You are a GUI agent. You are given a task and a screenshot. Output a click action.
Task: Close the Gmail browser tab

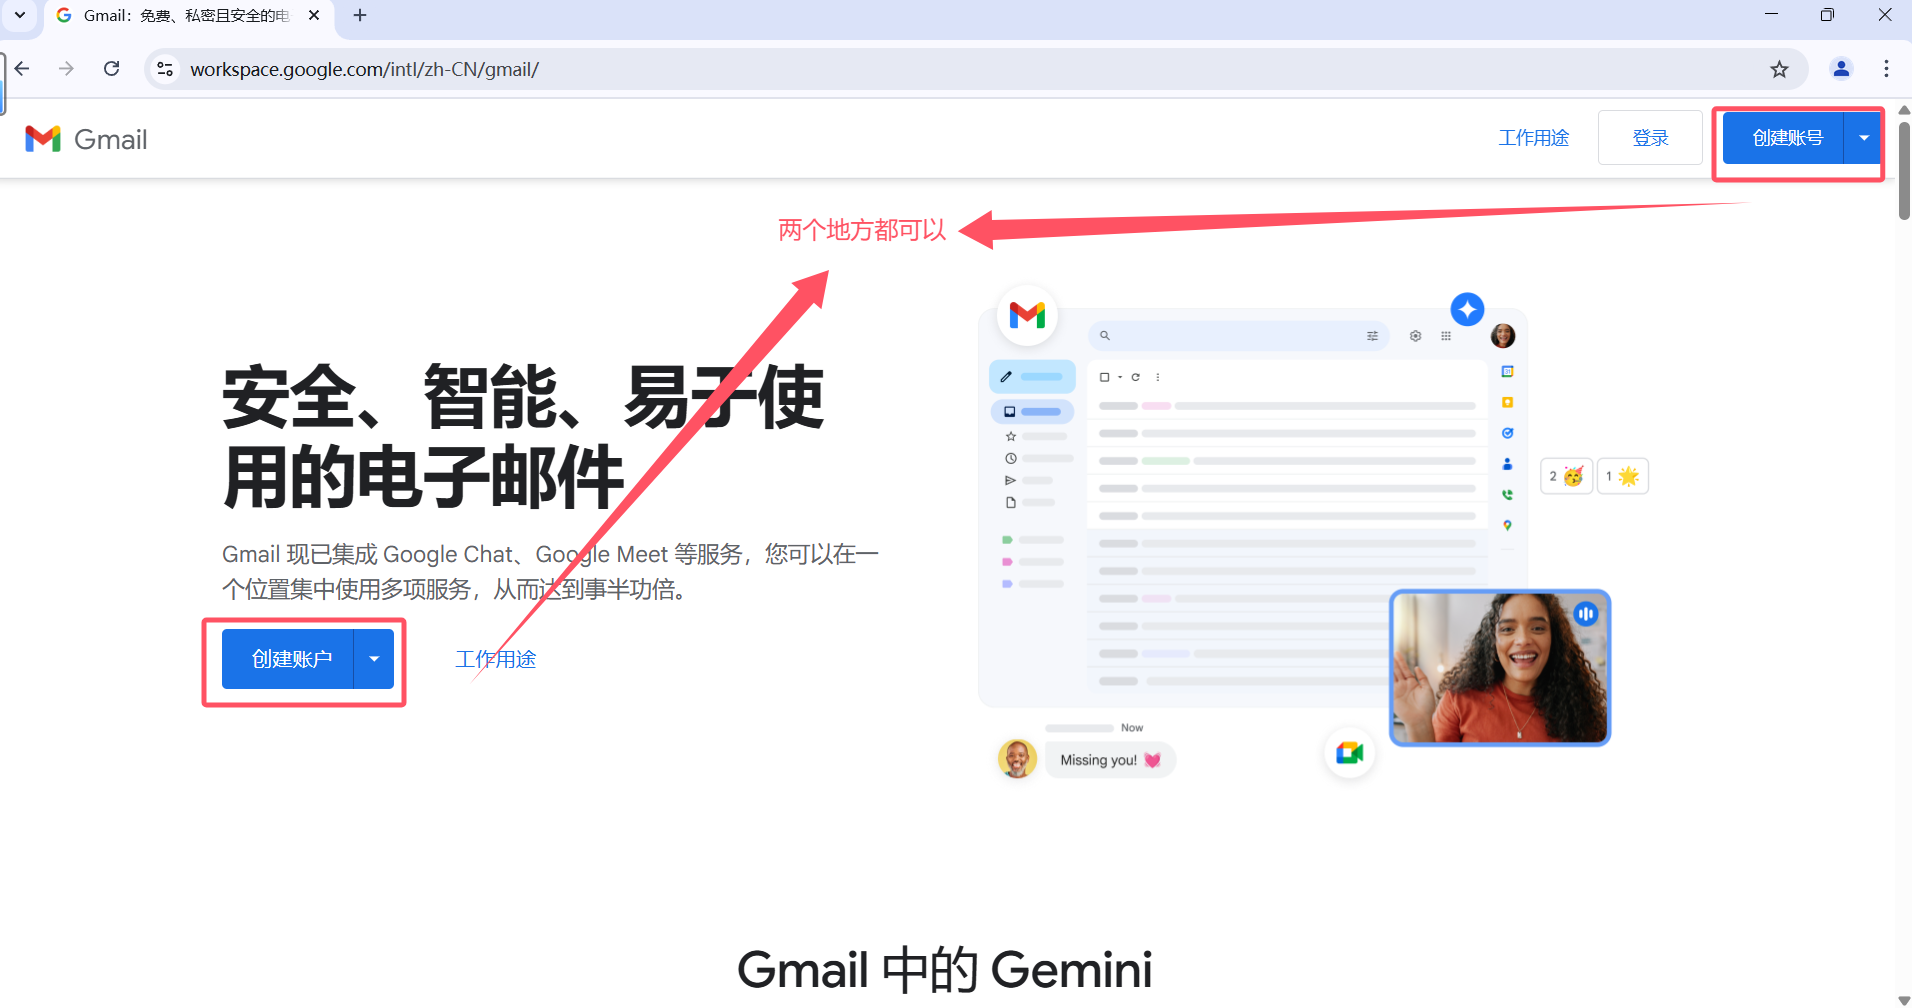(x=314, y=15)
